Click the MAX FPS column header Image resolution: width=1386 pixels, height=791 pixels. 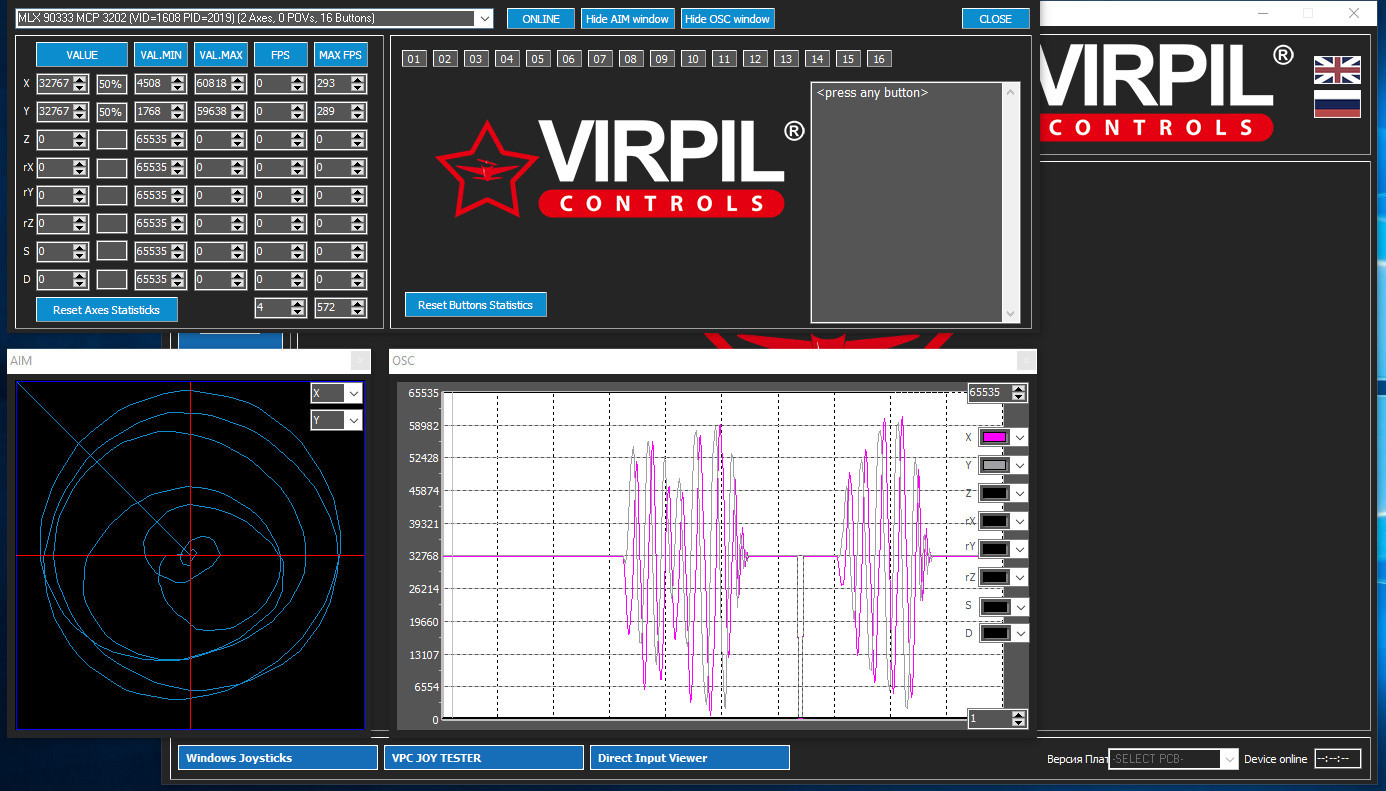[341, 55]
